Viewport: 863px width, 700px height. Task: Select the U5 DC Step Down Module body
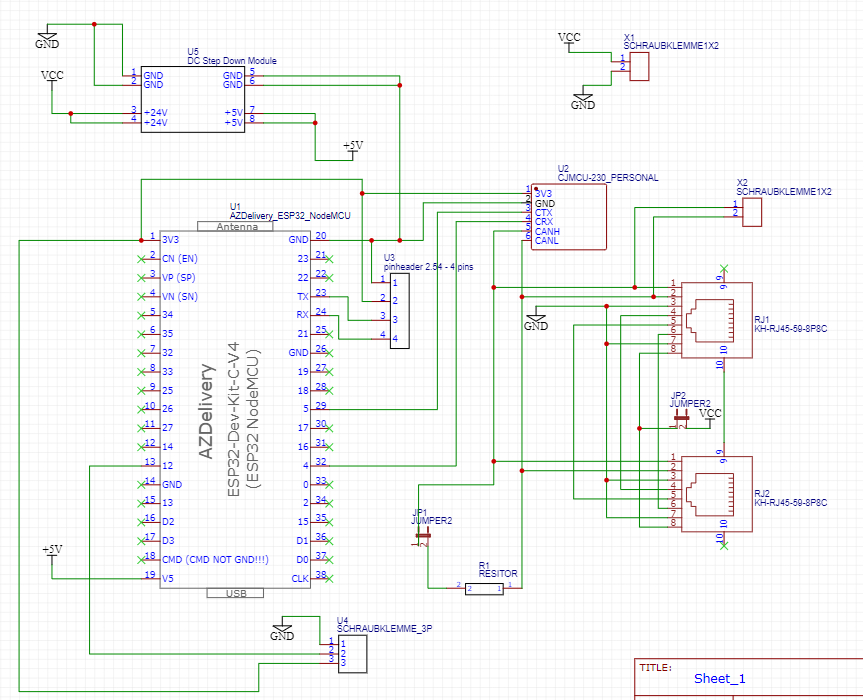click(x=193, y=99)
